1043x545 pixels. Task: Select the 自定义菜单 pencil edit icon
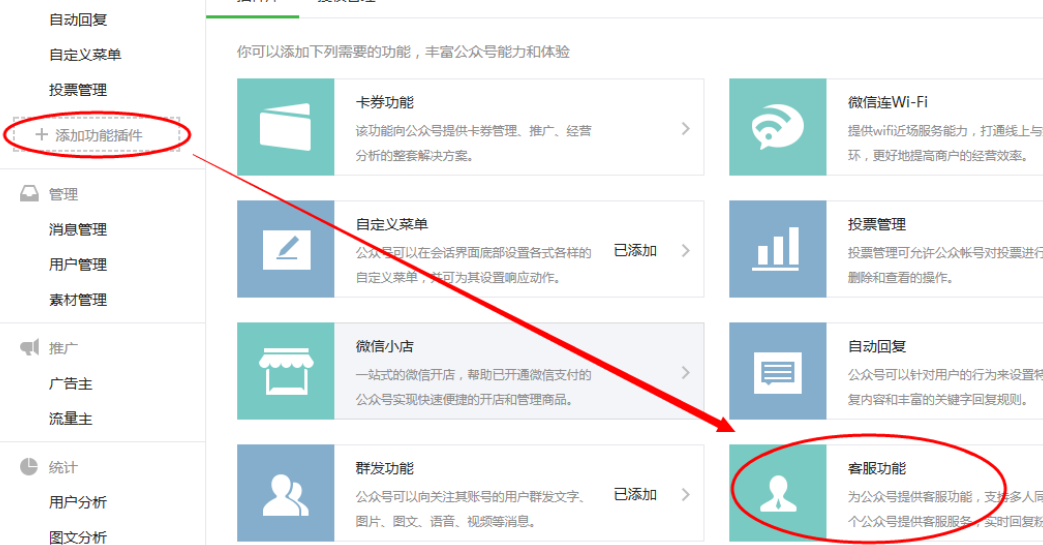point(287,250)
